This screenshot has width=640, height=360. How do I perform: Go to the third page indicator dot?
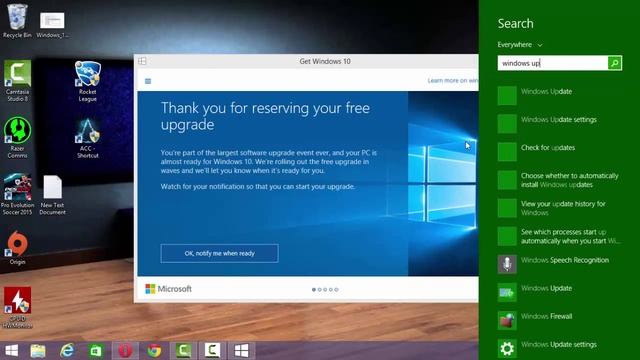coord(325,290)
